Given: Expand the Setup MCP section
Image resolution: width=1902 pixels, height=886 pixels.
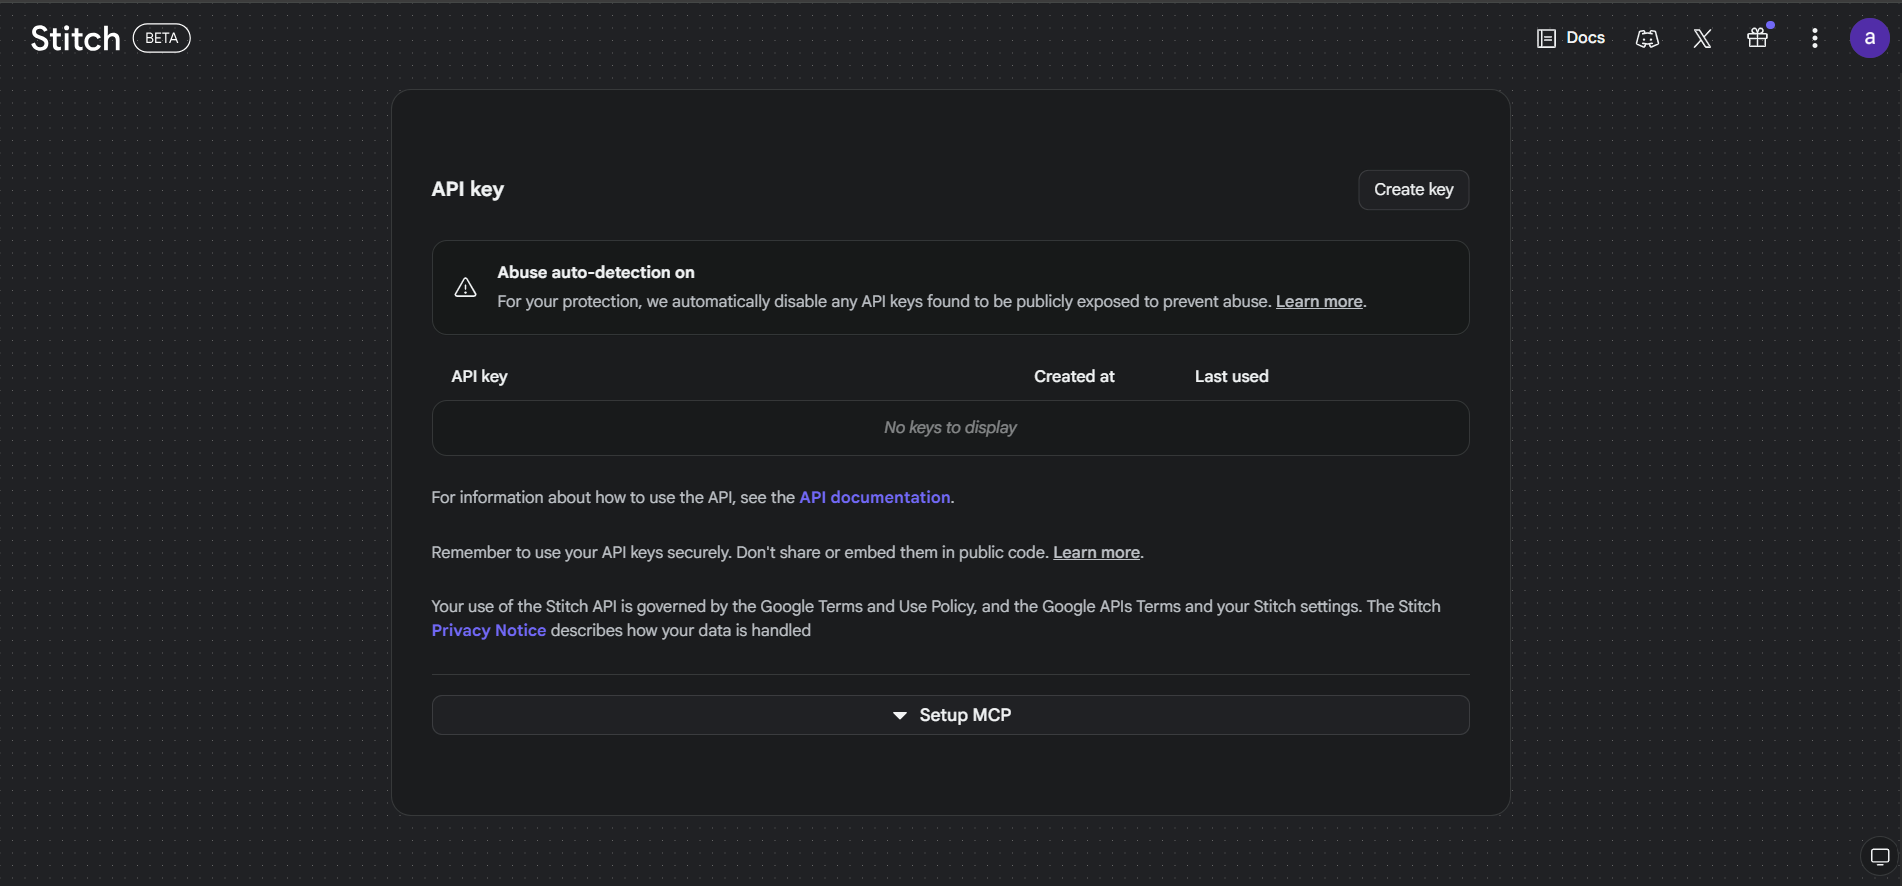Looking at the screenshot, I should [x=950, y=715].
